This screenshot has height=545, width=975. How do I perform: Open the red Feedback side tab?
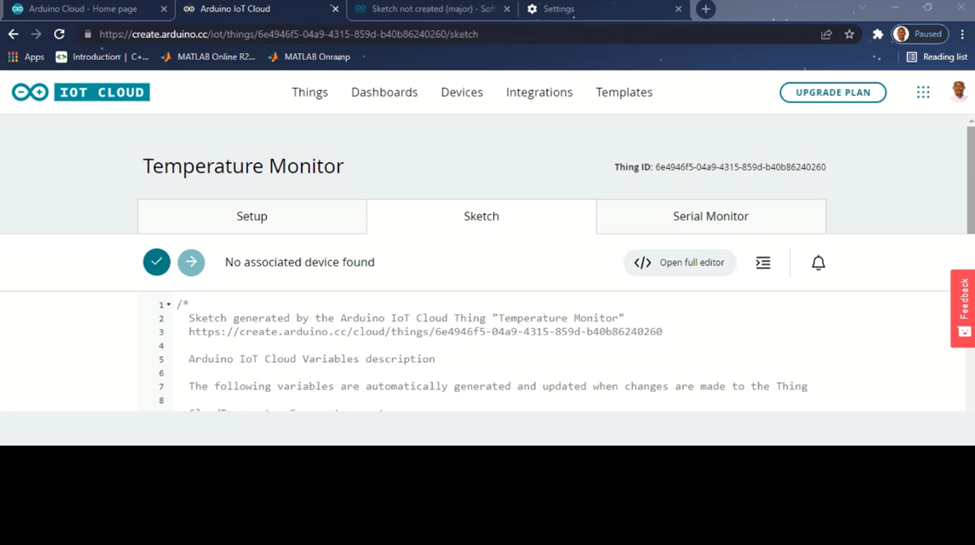(963, 309)
